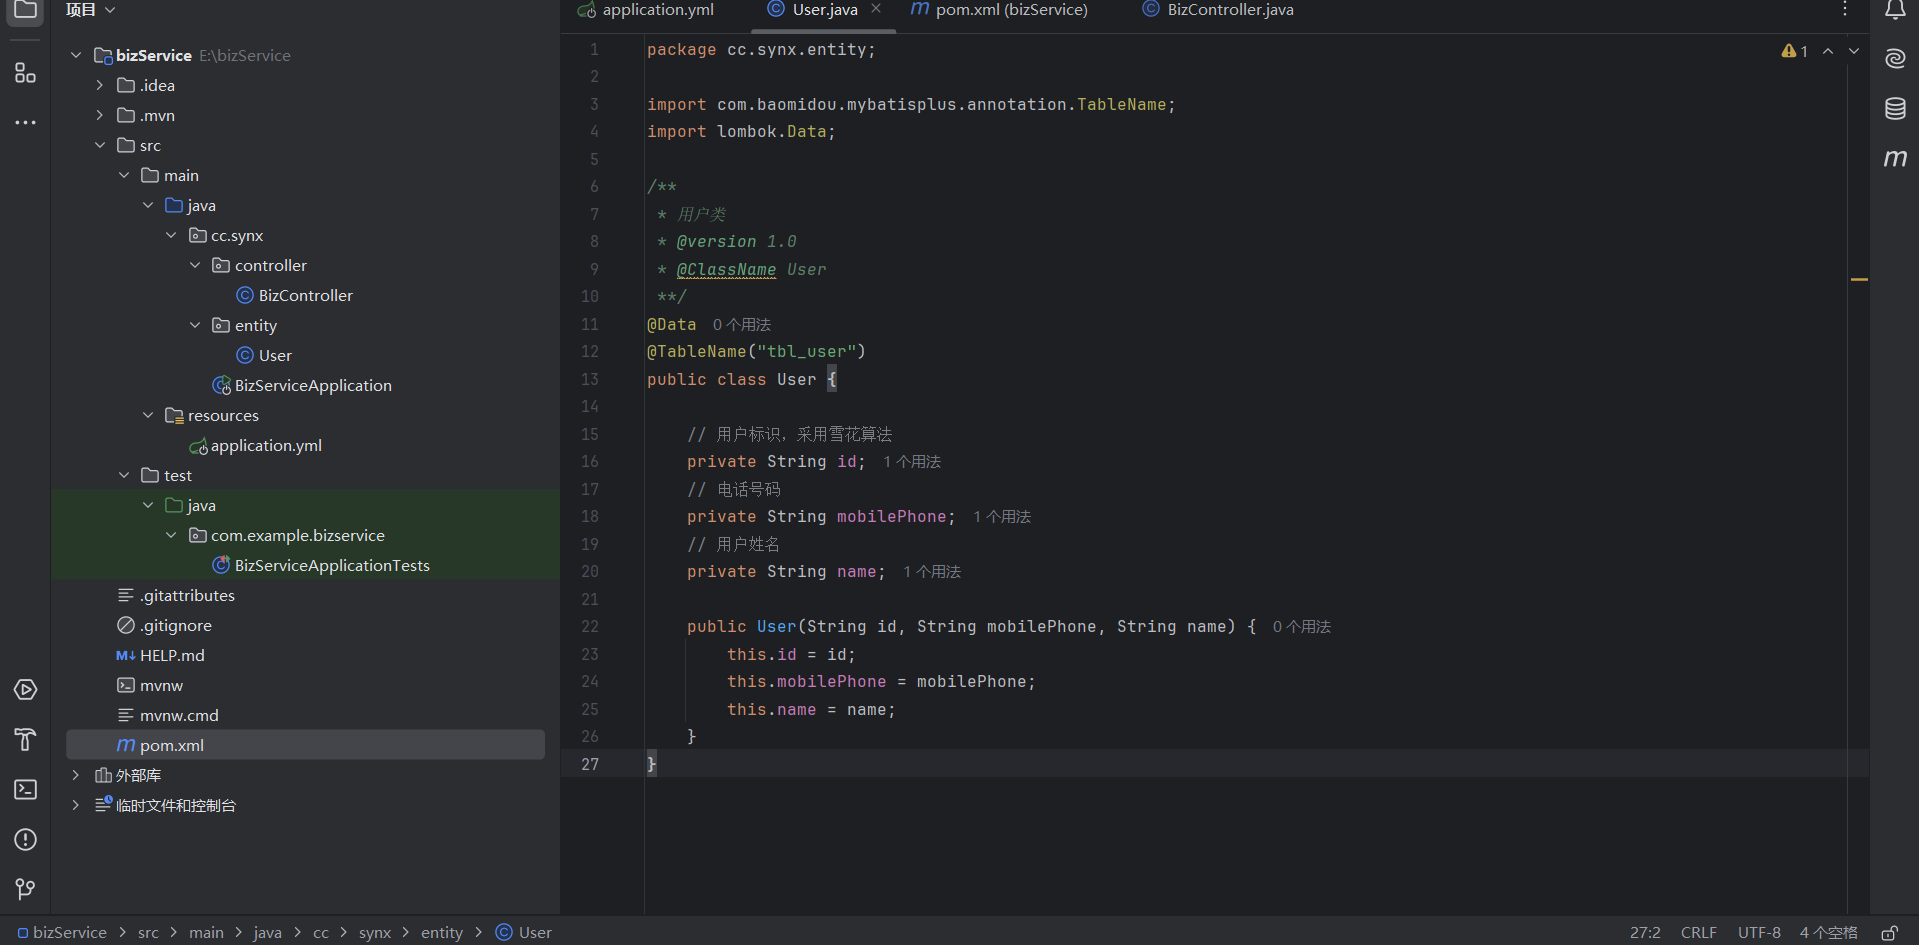Expand the 外部库 node
This screenshot has width=1919, height=945.
click(x=76, y=776)
